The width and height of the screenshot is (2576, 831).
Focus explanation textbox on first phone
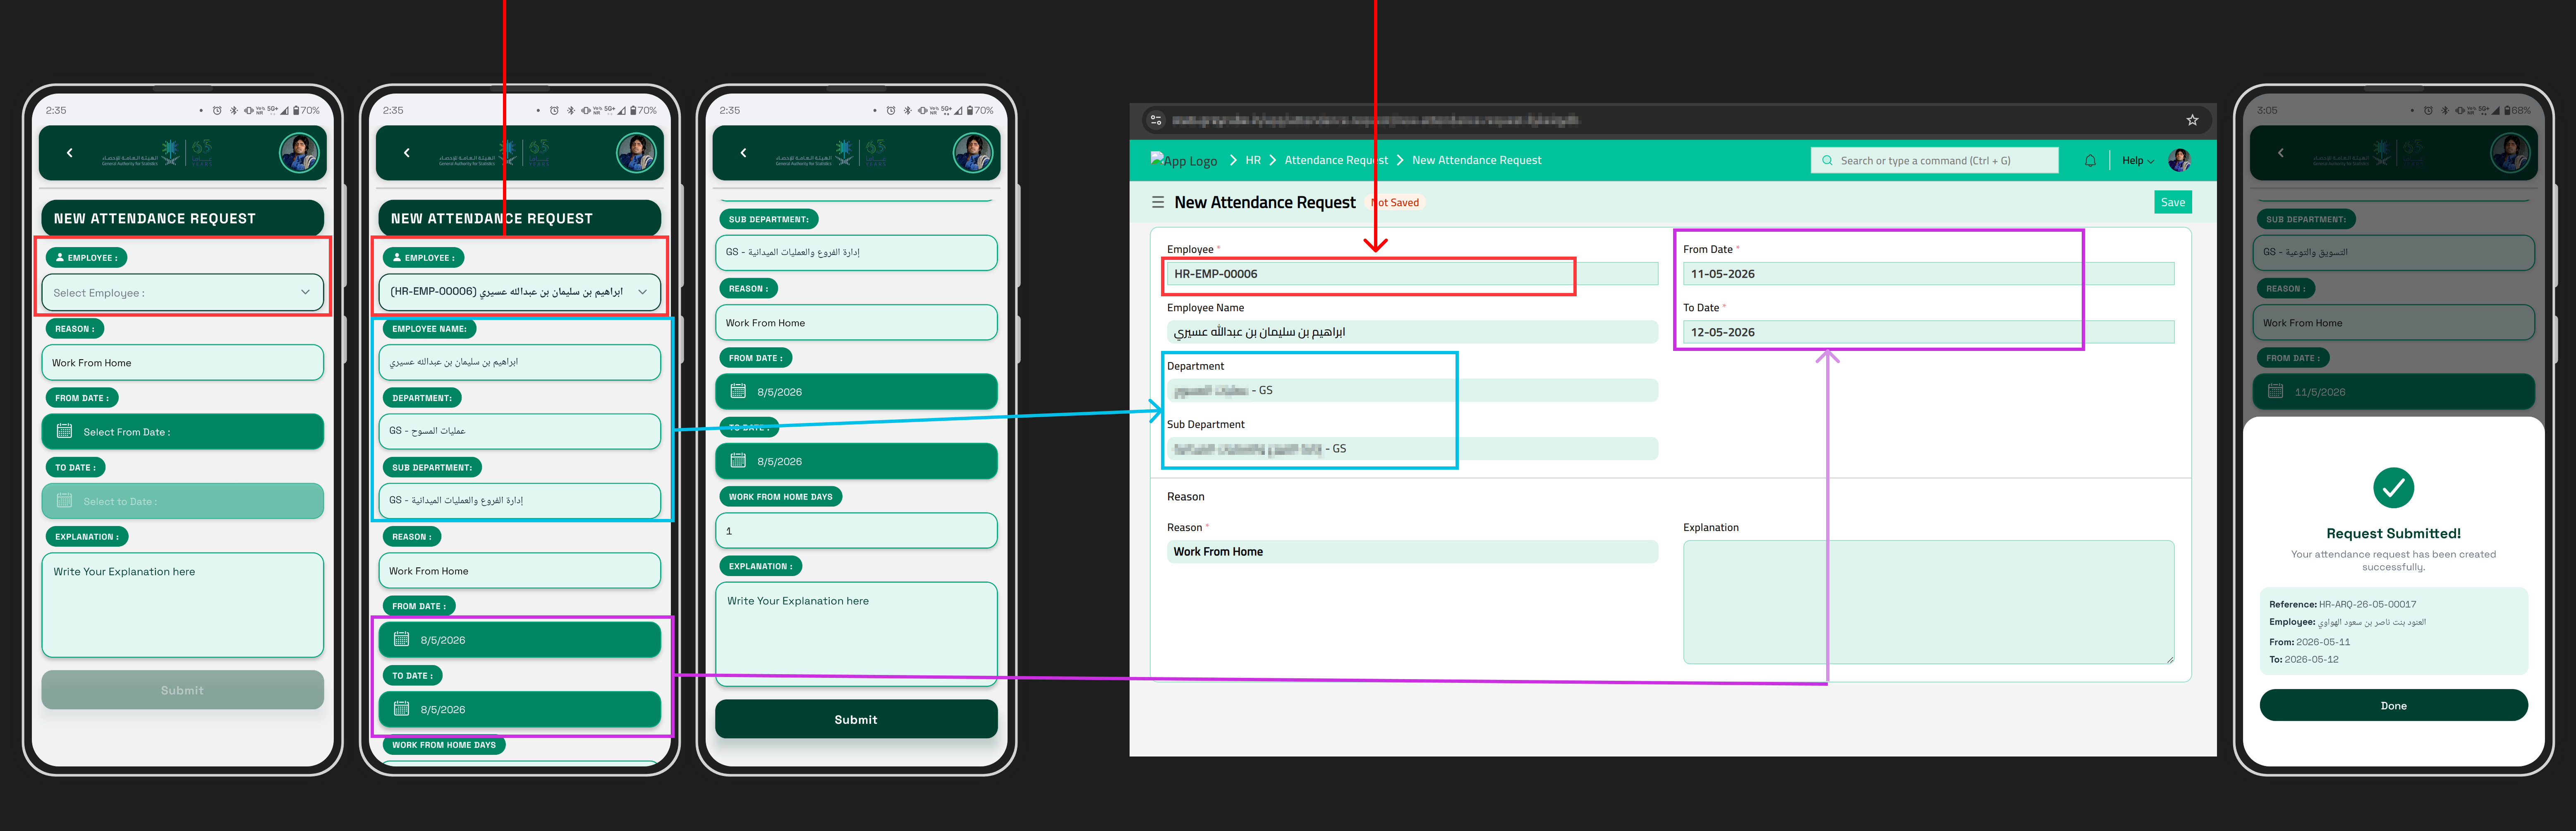[183, 605]
